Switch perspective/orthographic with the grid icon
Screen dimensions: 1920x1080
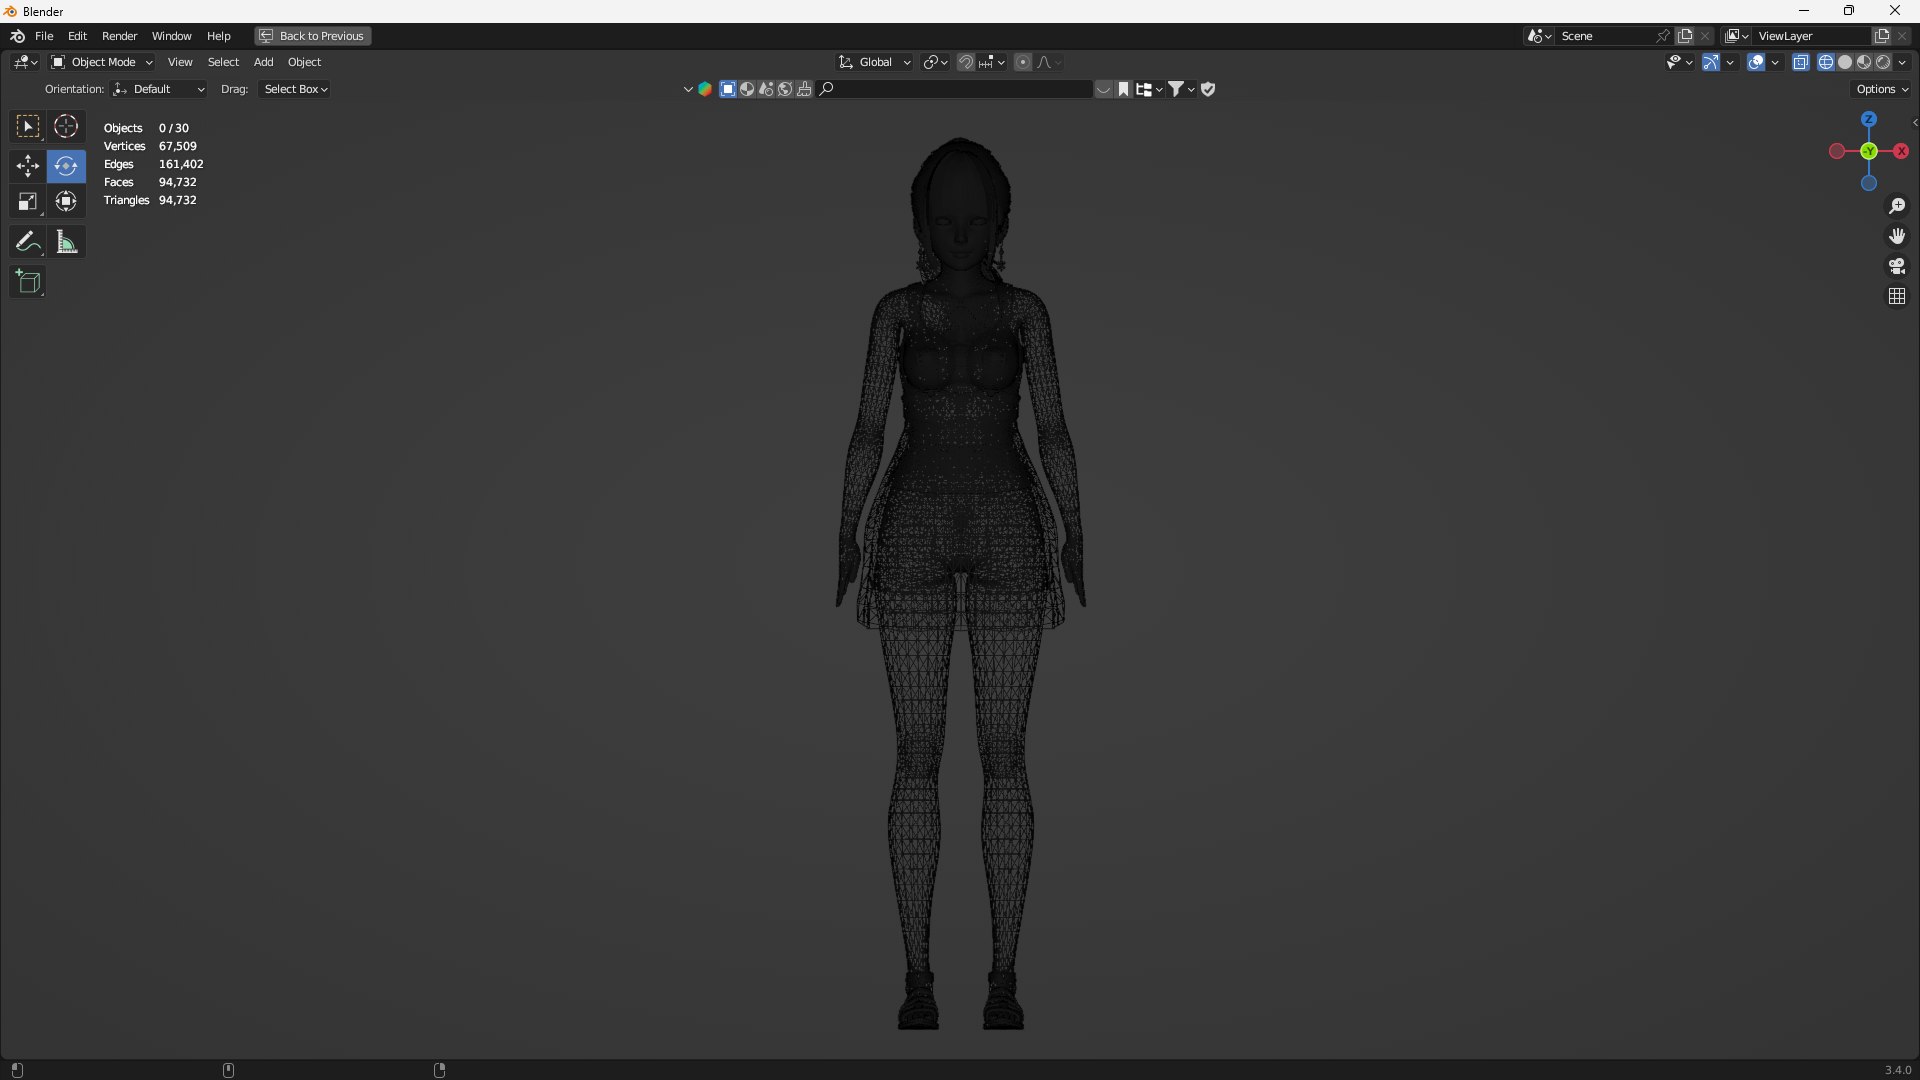1897,296
